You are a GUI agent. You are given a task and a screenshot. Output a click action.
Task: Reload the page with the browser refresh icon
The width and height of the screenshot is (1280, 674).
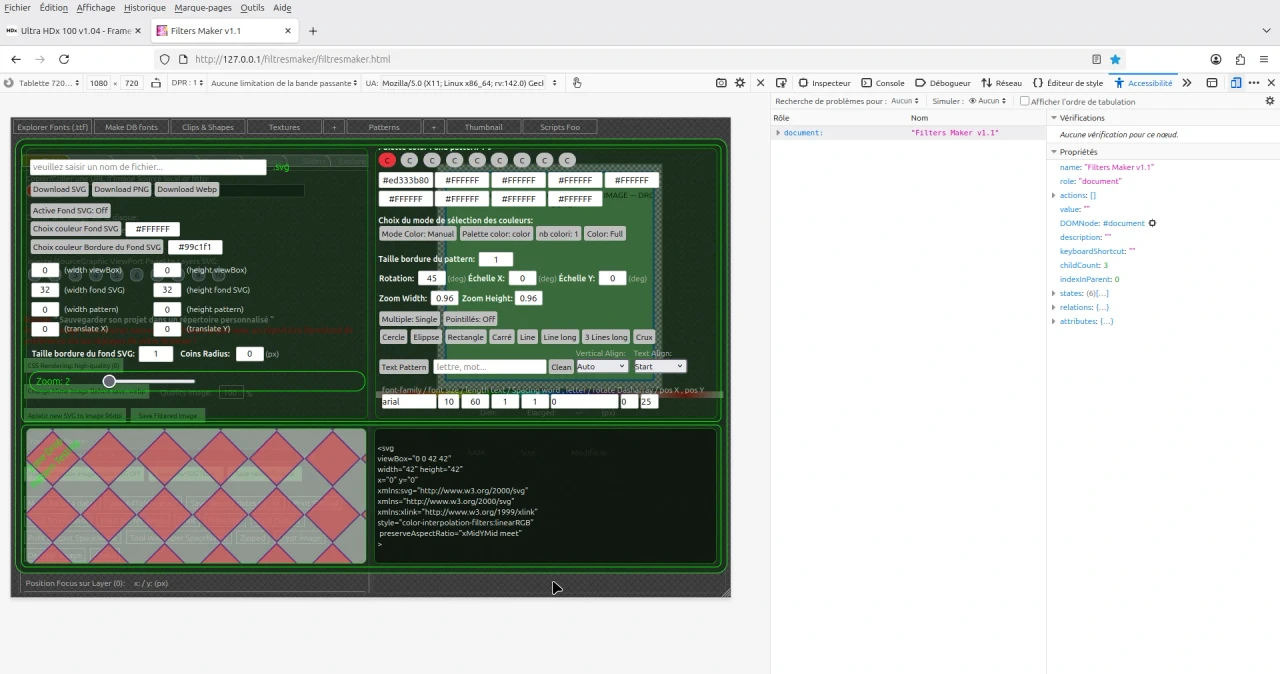pos(64,59)
